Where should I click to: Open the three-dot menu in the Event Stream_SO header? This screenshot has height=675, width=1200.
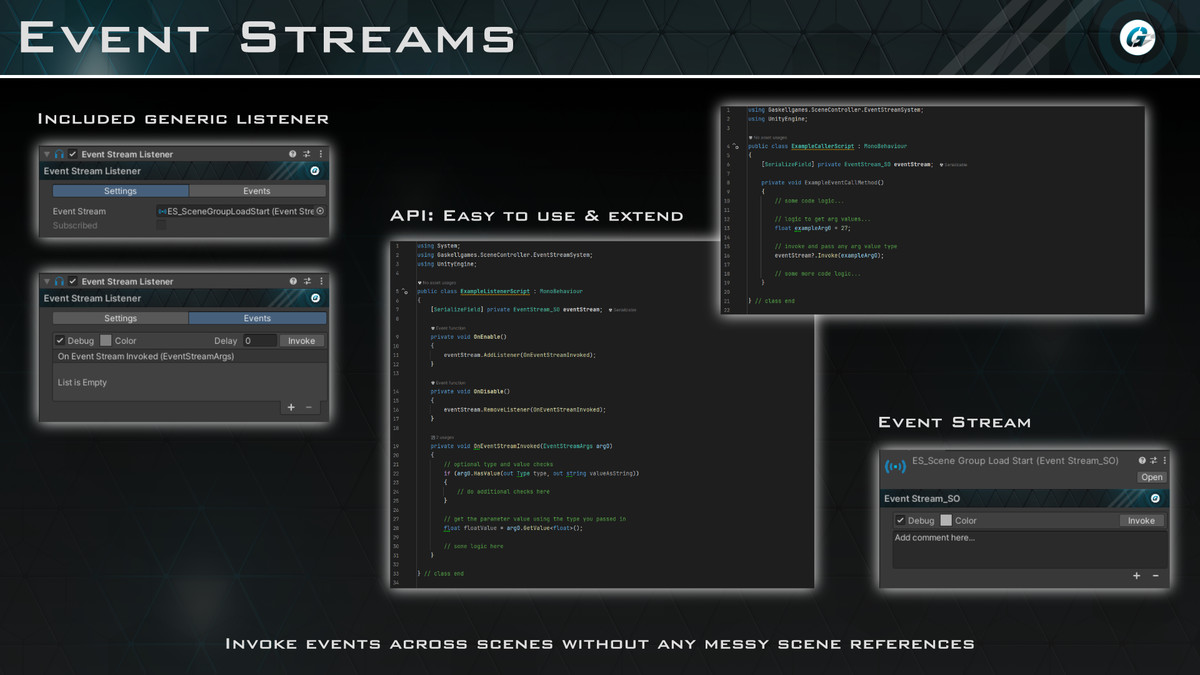(1163, 460)
